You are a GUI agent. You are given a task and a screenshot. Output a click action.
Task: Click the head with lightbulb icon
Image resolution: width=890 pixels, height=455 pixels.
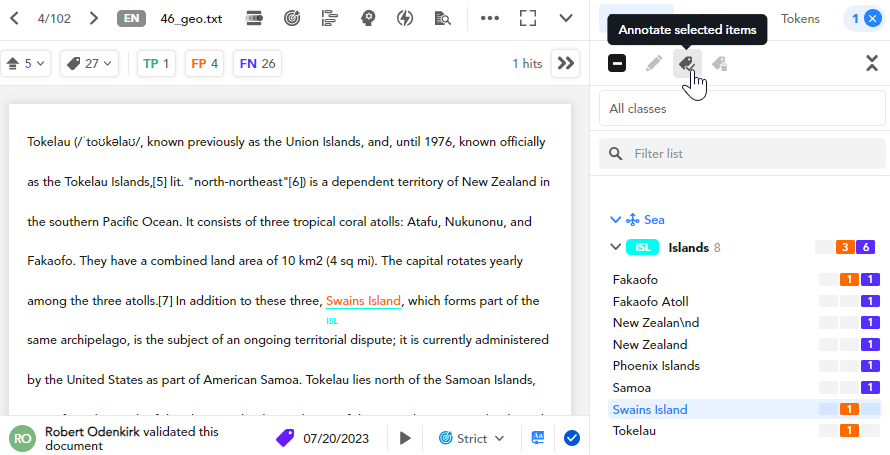tap(368, 18)
